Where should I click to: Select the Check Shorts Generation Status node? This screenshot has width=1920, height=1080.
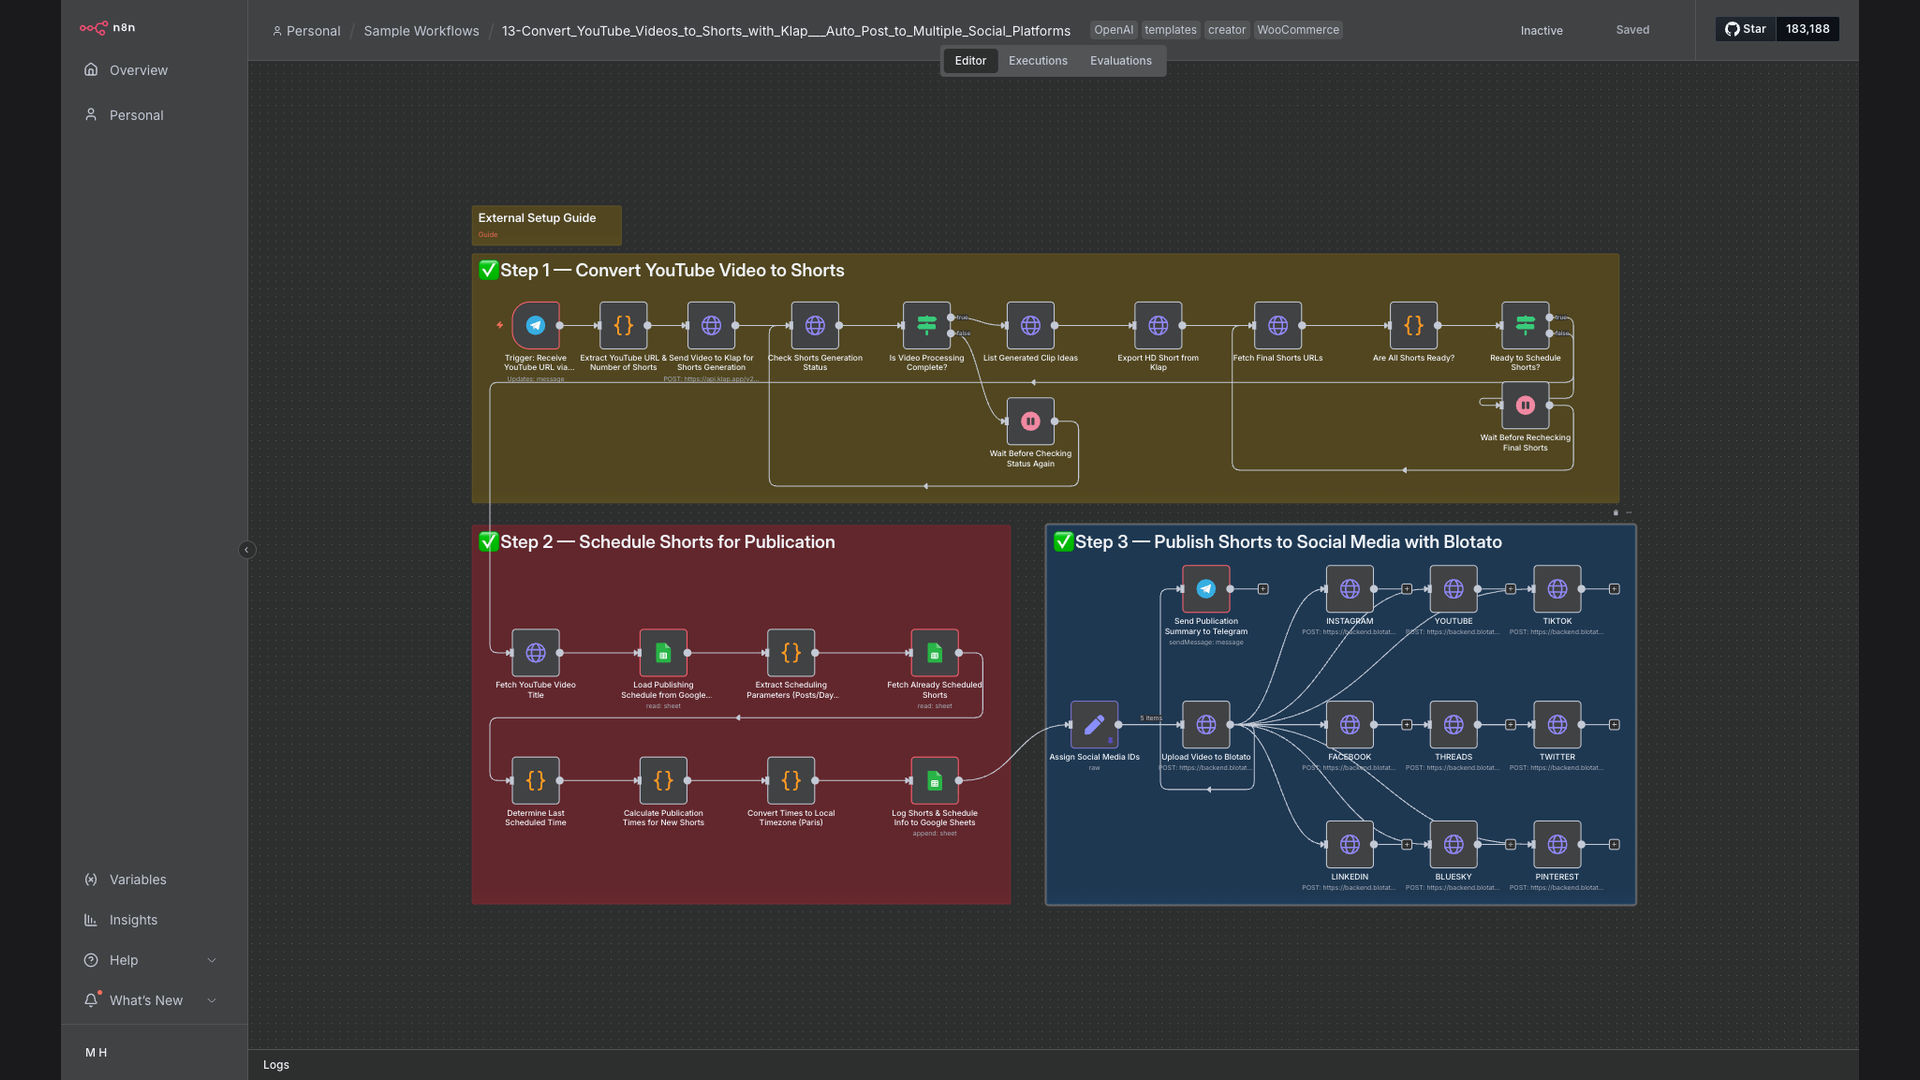coord(815,325)
